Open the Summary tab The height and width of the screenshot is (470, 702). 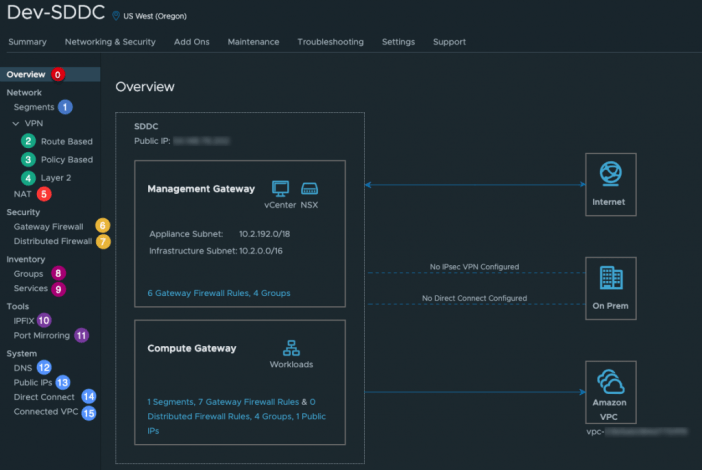27,42
